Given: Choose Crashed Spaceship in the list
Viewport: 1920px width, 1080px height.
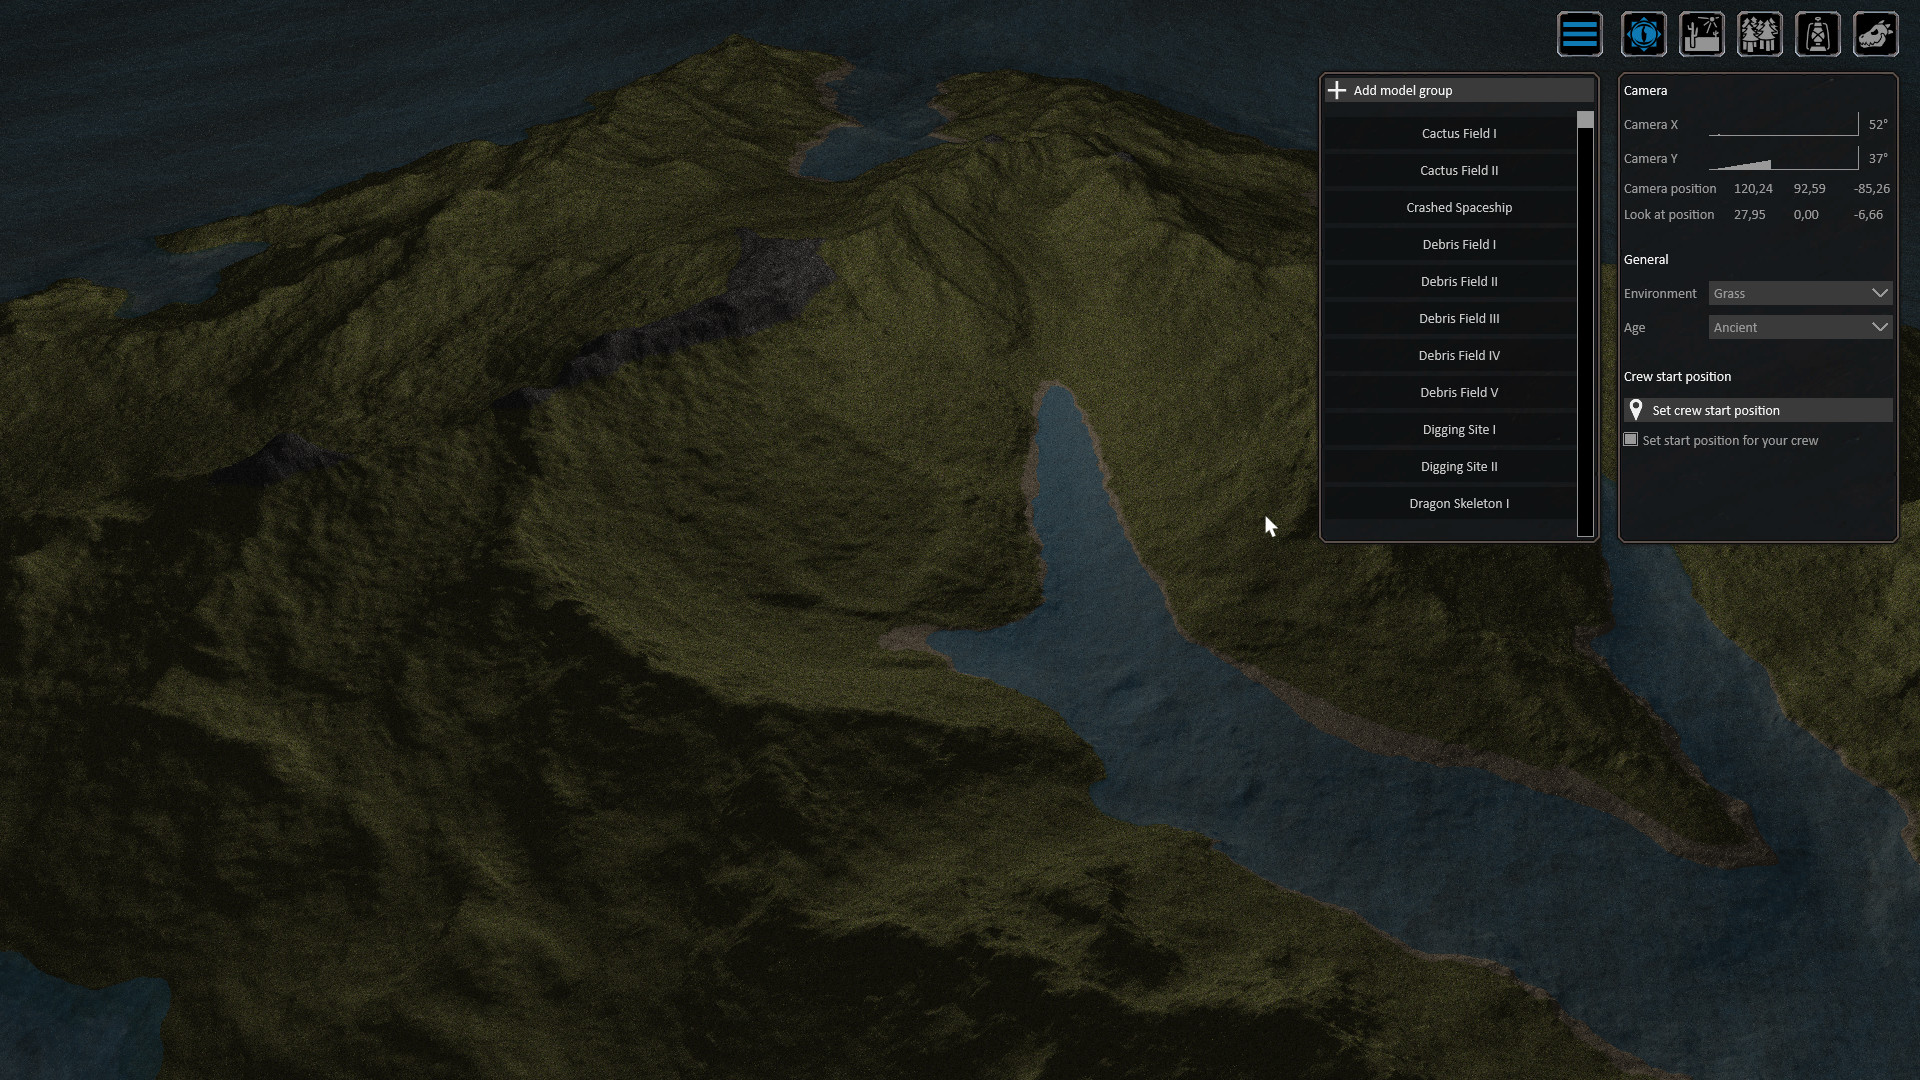Looking at the screenshot, I should click(1459, 207).
